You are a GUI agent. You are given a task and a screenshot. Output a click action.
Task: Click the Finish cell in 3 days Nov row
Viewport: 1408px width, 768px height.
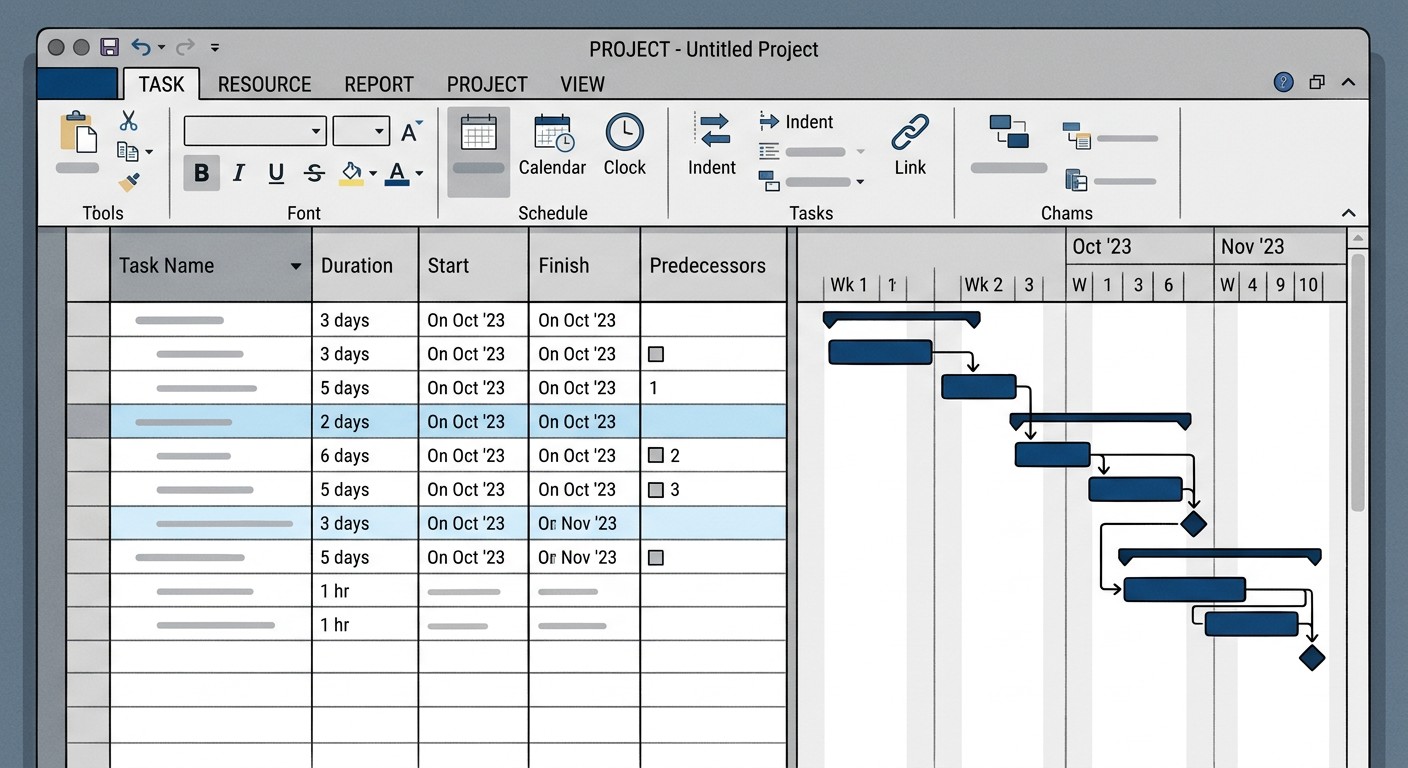pyautogui.click(x=584, y=523)
